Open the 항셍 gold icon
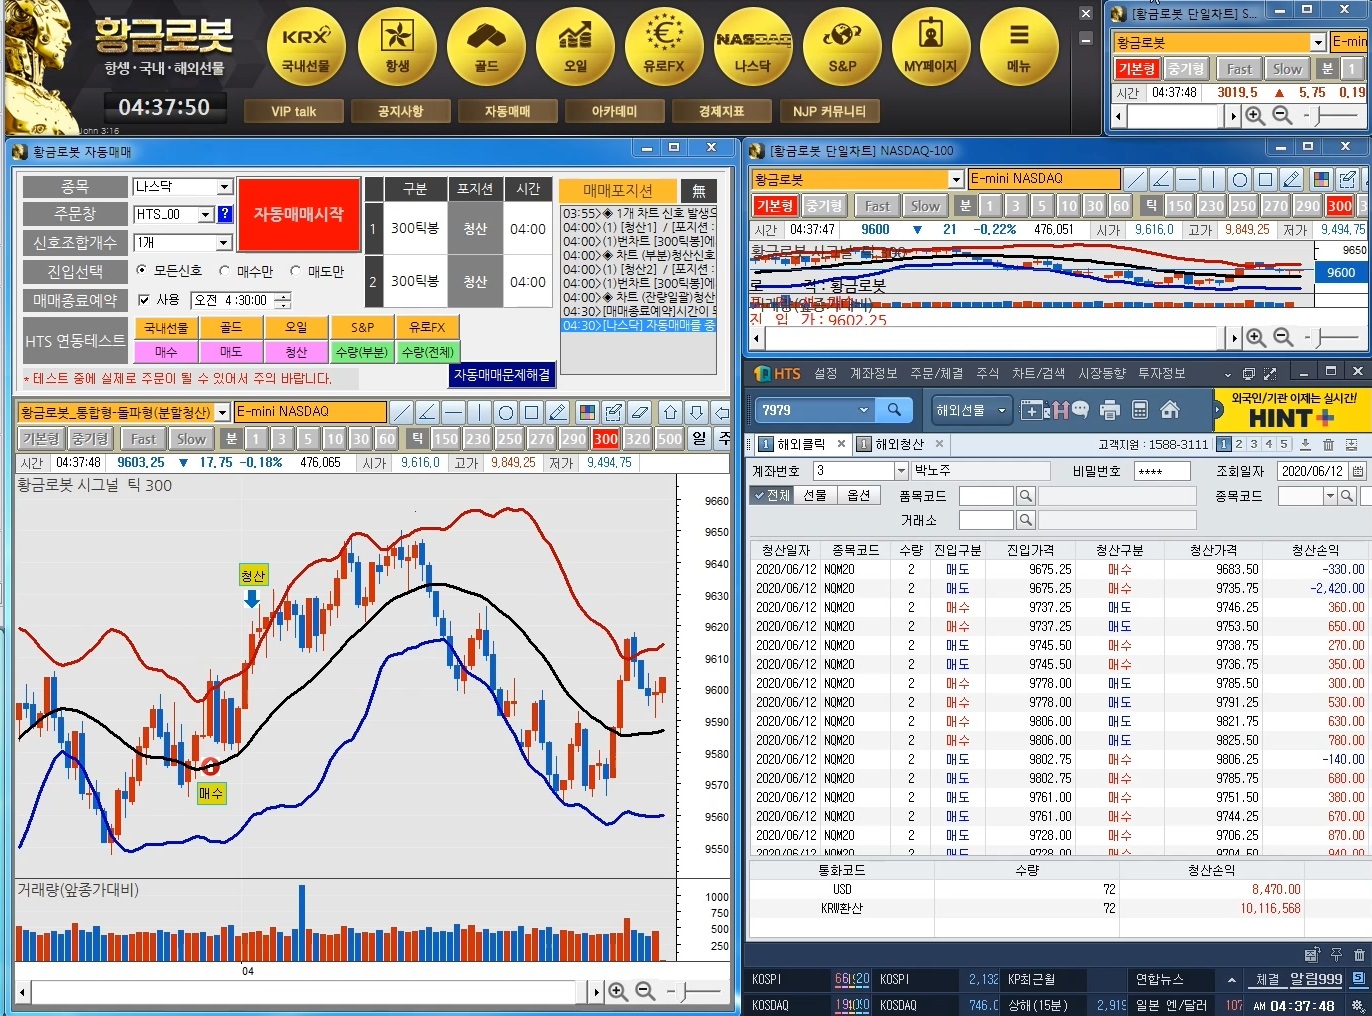1372x1016 pixels. pyautogui.click(x=397, y=47)
